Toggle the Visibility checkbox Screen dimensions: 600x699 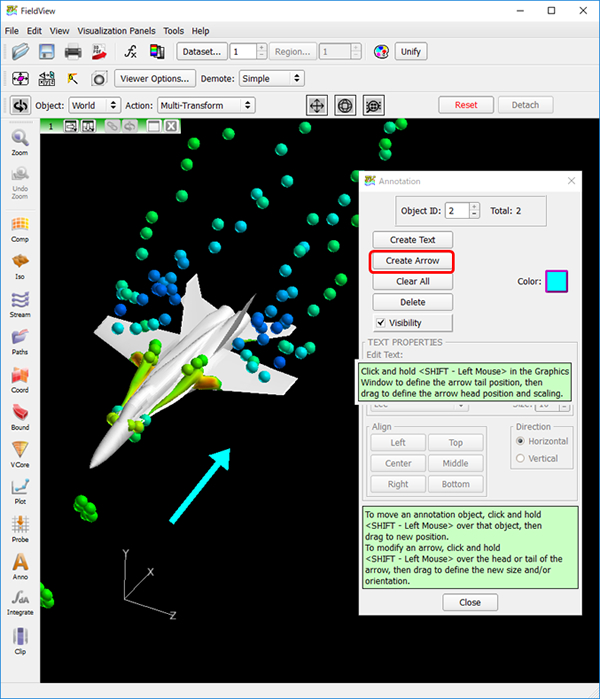coord(381,323)
